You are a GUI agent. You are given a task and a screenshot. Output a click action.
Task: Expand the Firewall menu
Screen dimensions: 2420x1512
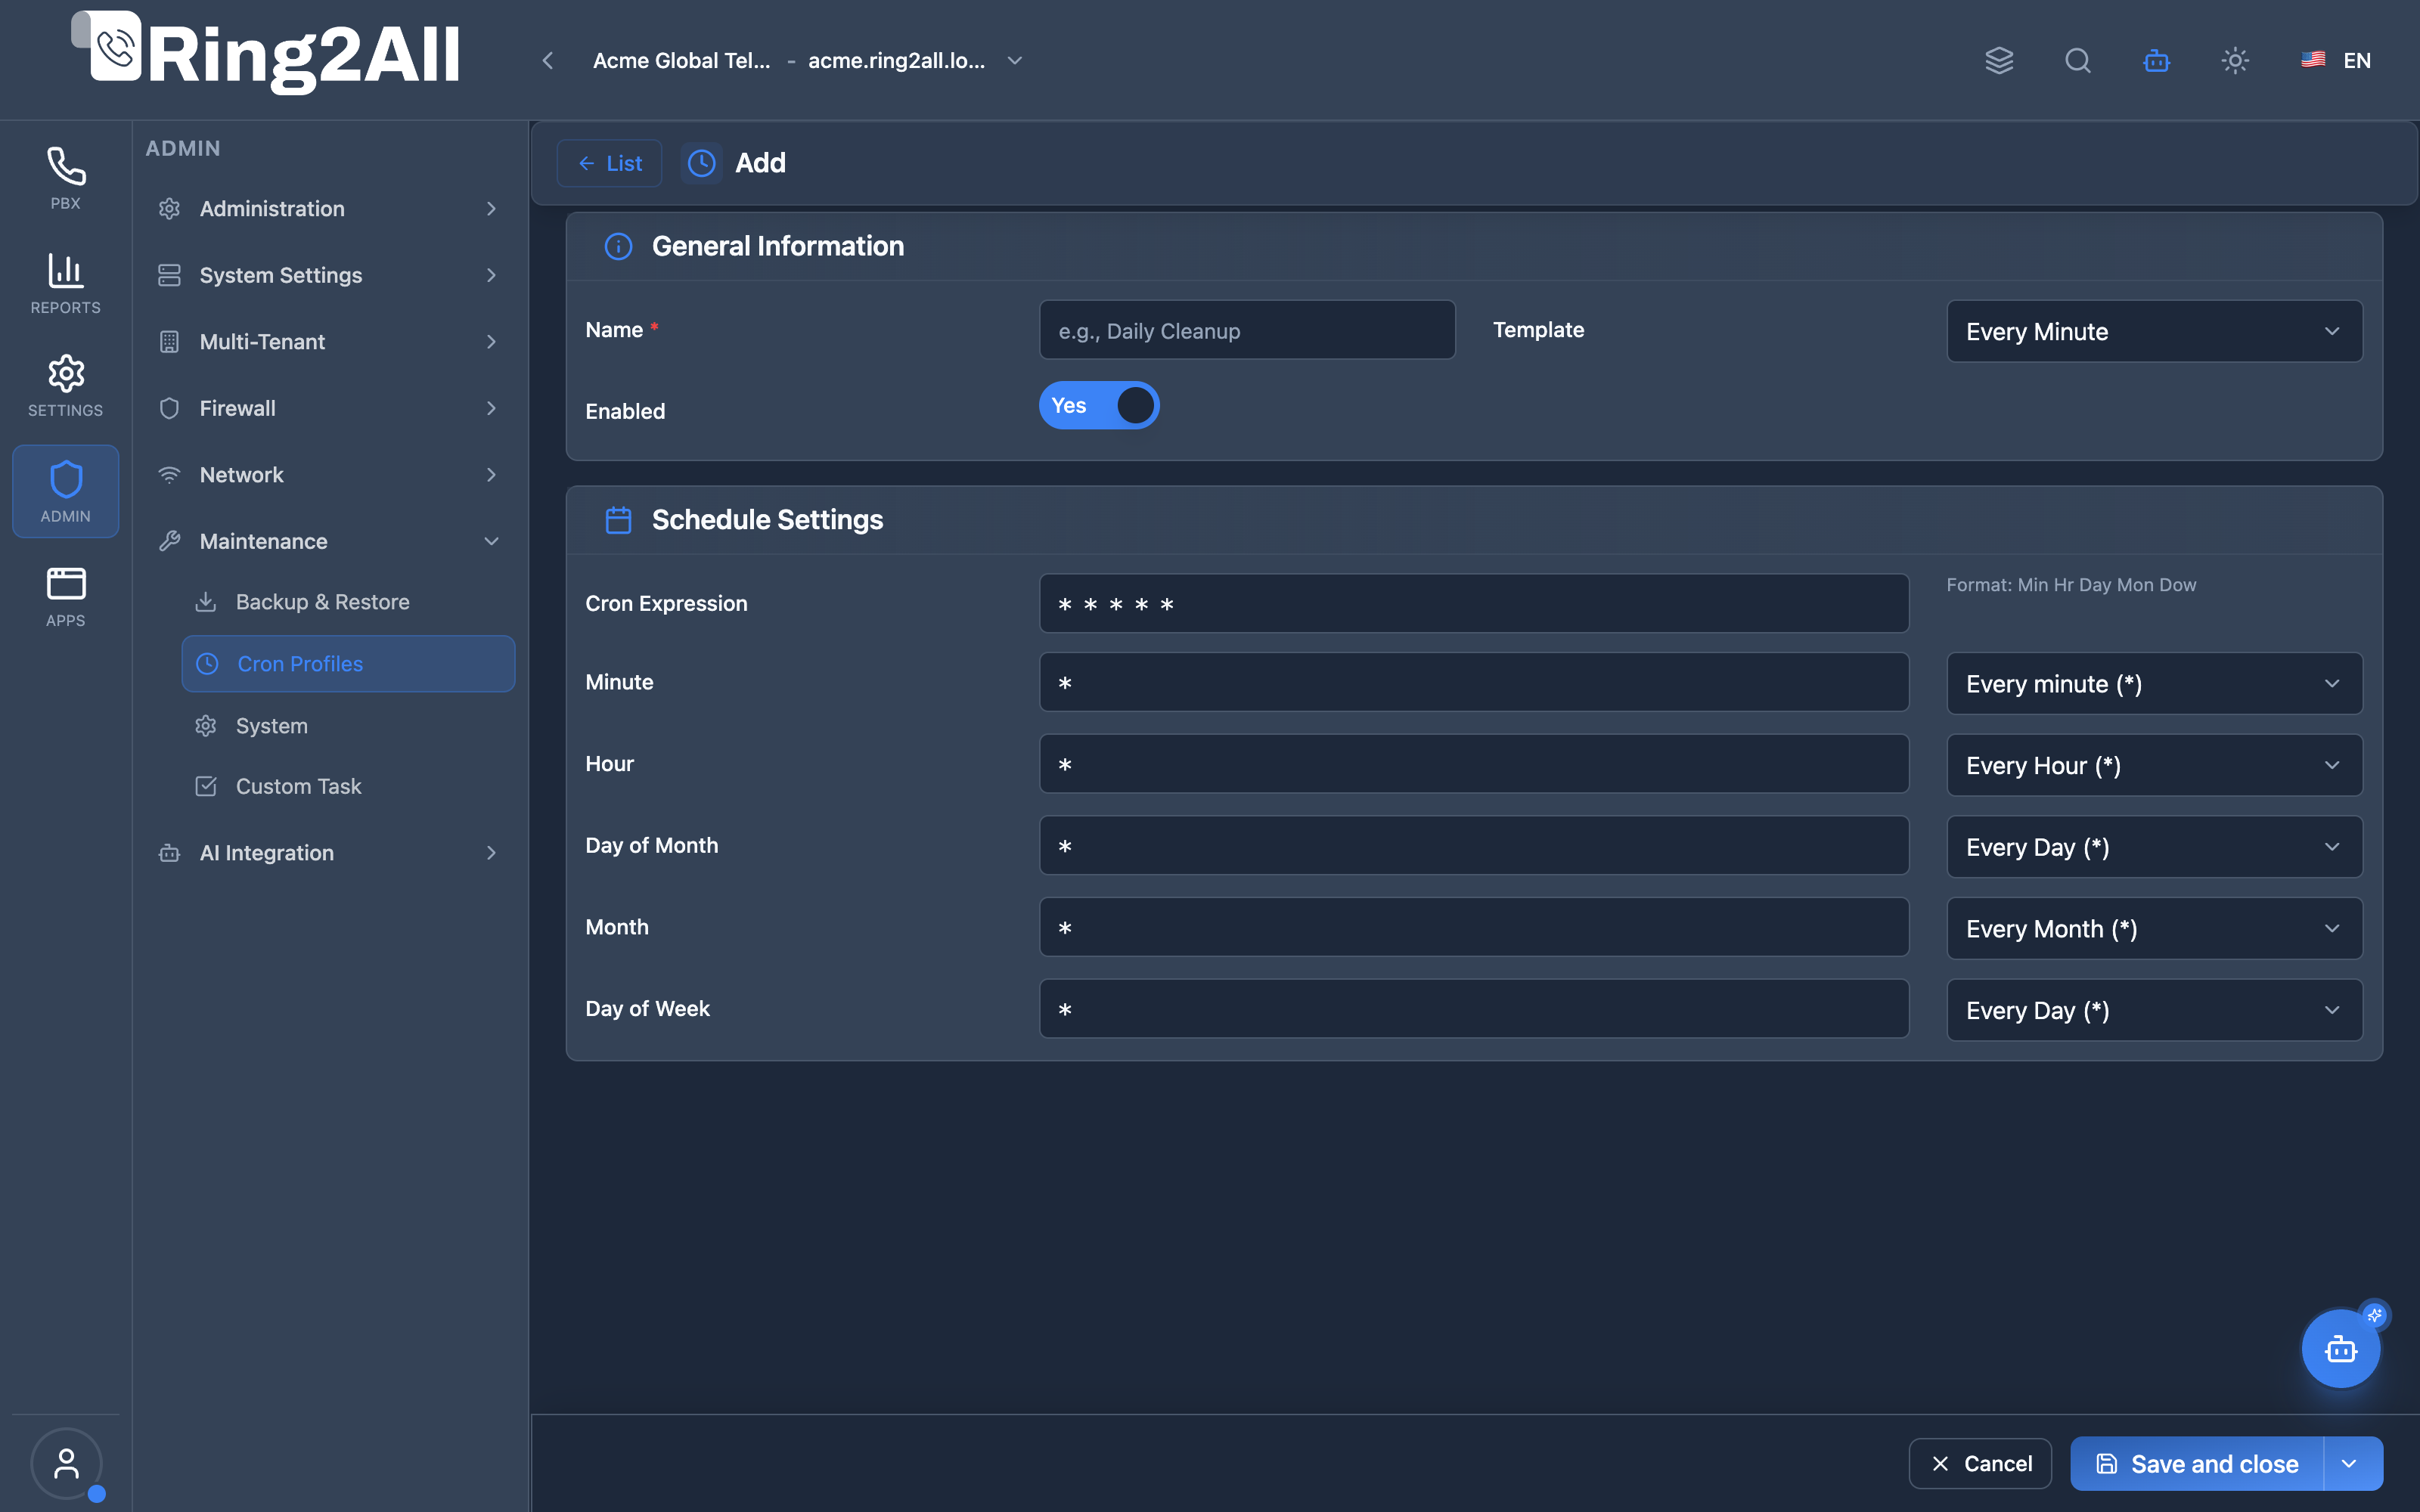pos(329,408)
